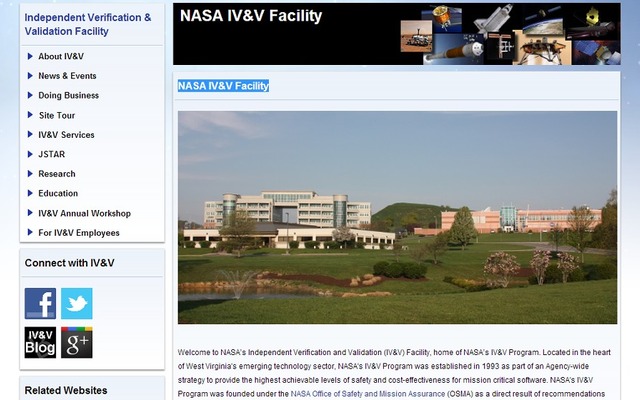Expand the JSTAR arrow
This screenshot has width=640, height=400.
[x=30, y=154]
